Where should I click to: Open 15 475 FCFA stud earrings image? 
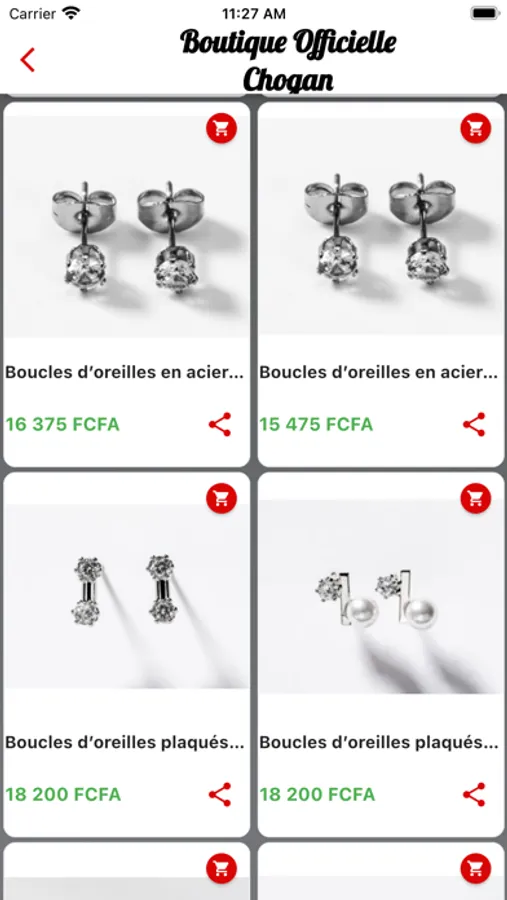pos(381,226)
